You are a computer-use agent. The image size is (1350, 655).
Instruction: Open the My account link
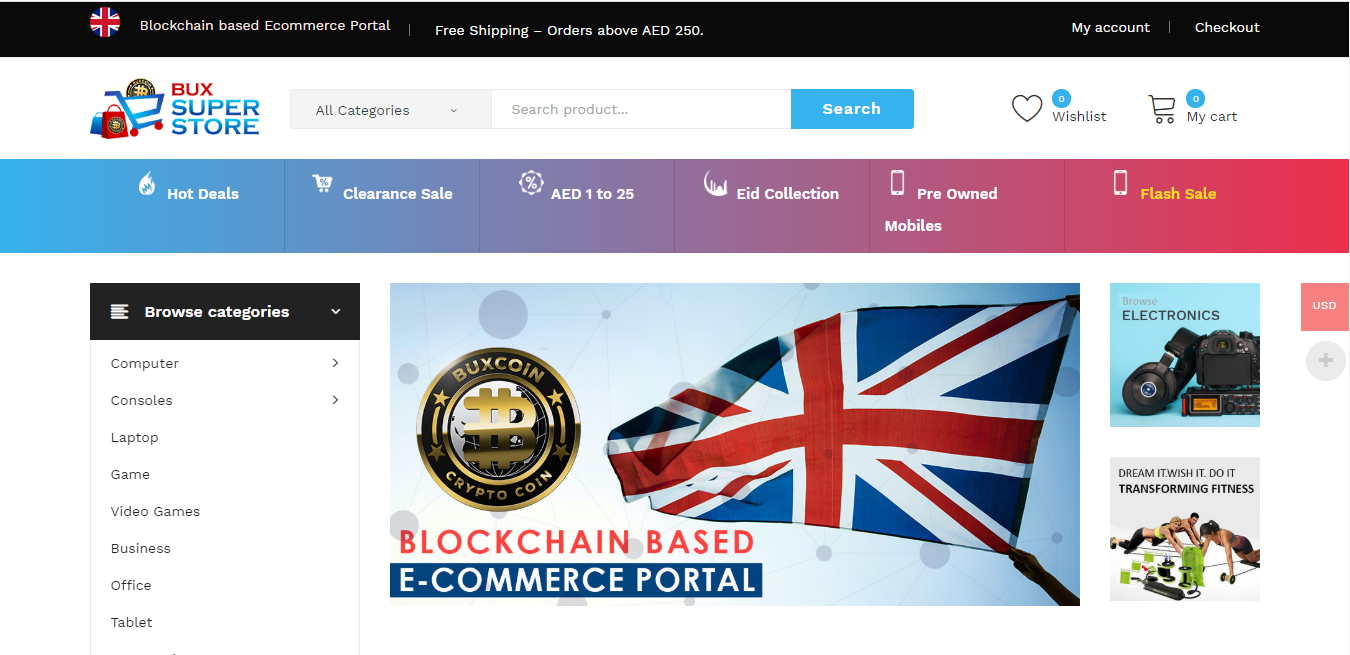click(x=1111, y=27)
